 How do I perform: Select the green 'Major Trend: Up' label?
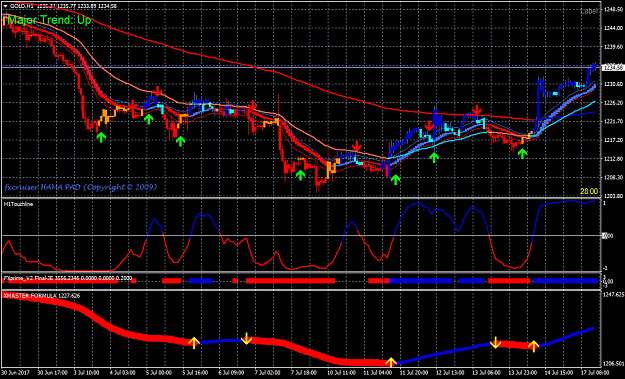pyautogui.click(x=48, y=20)
